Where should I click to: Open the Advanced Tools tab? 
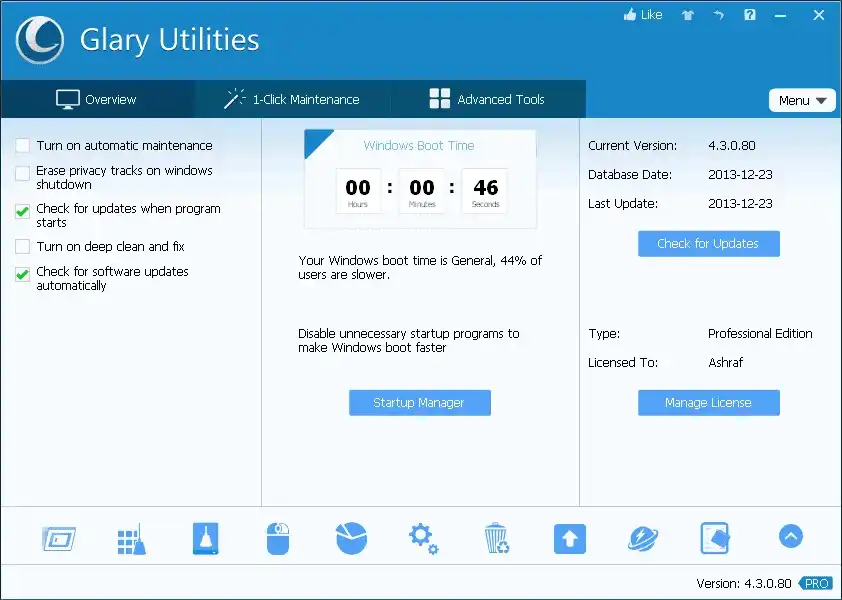[487, 99]
